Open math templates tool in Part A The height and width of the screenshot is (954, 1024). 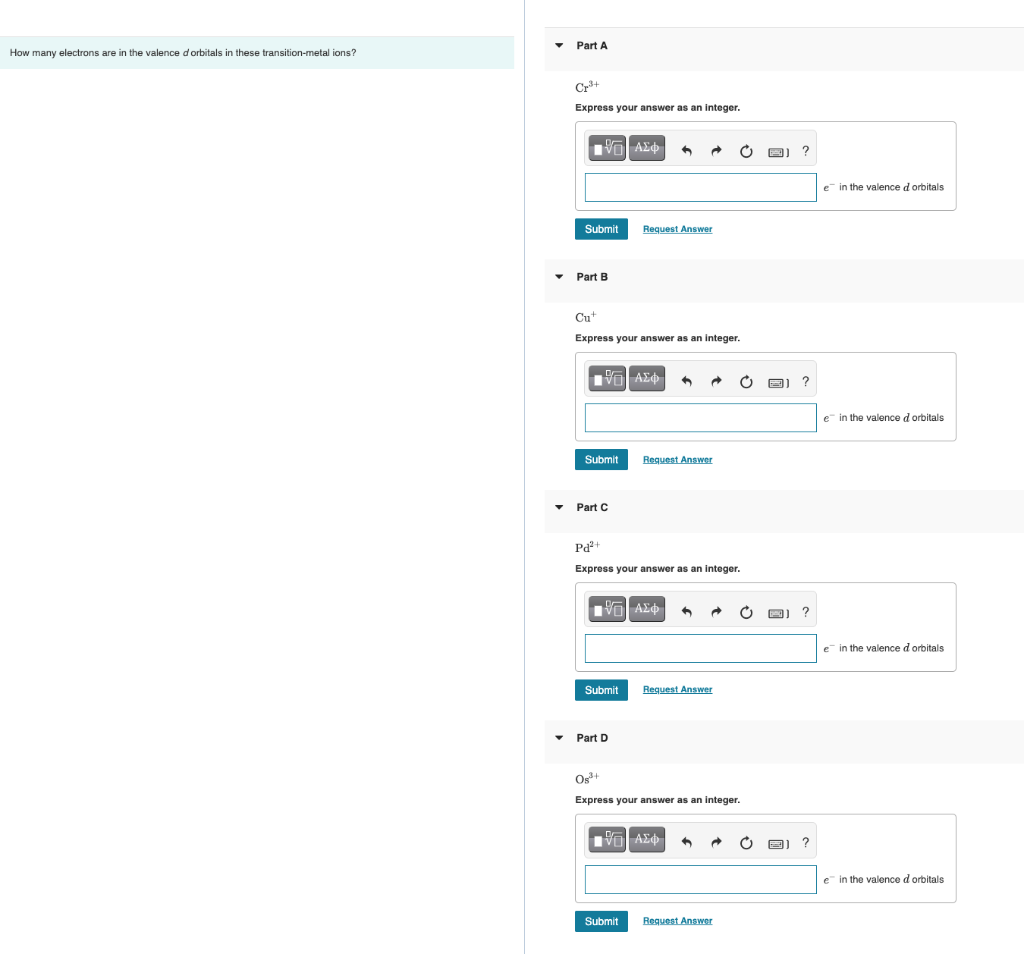607,148
